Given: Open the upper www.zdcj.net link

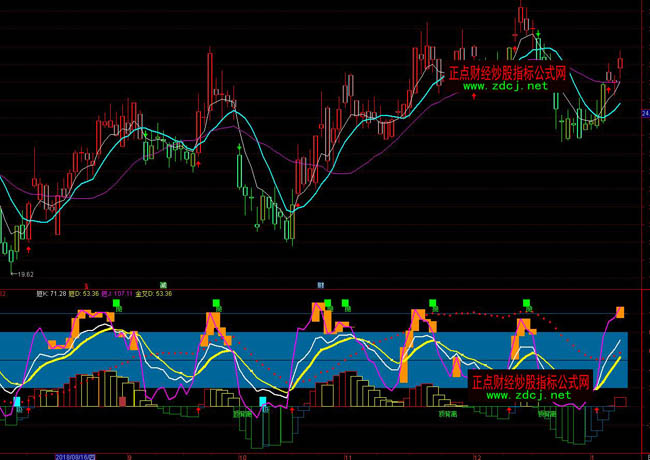Looking at the screenshot, I should coord(506,87).
